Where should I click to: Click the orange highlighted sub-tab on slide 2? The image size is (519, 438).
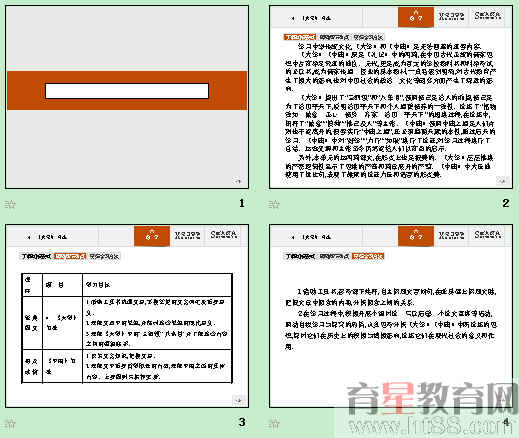(300, 37)
